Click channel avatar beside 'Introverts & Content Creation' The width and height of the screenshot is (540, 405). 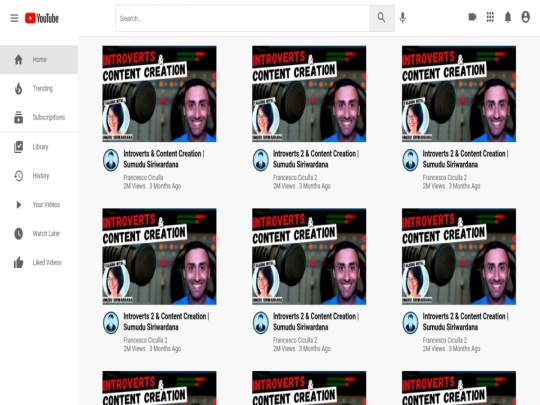[111, 160]
